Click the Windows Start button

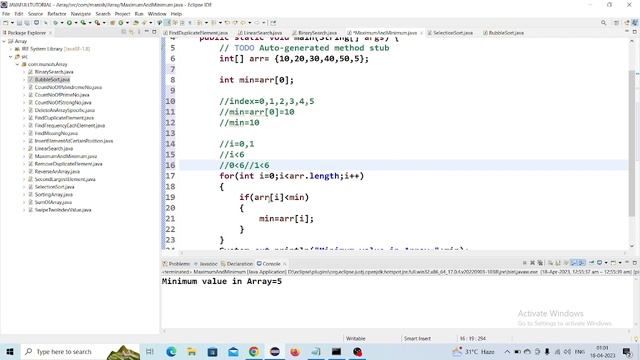point(10,351)
